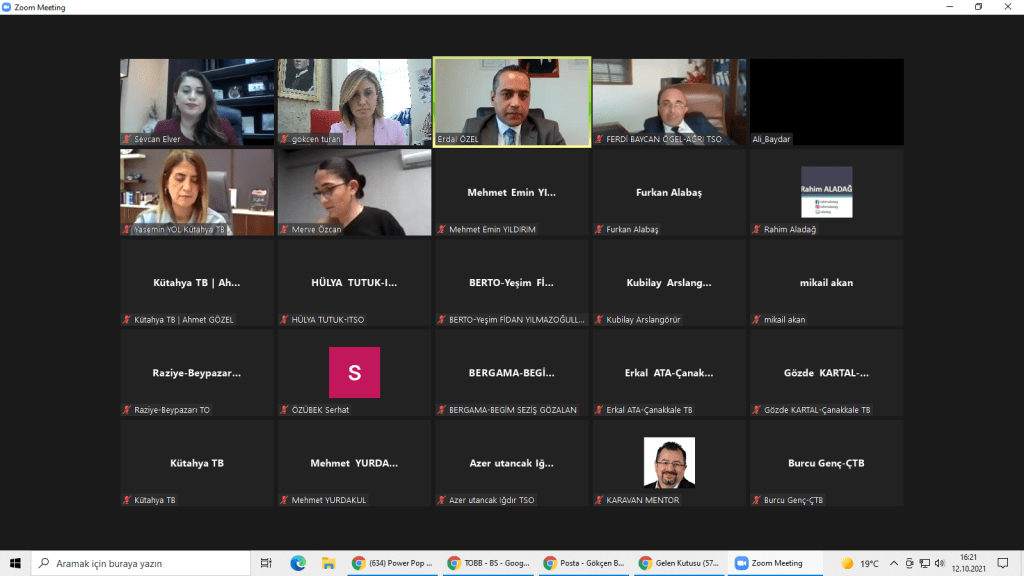This screenshot has width=1024, height=576.
Task: Click the Windows Start button
Action: [x=15, y=563]
